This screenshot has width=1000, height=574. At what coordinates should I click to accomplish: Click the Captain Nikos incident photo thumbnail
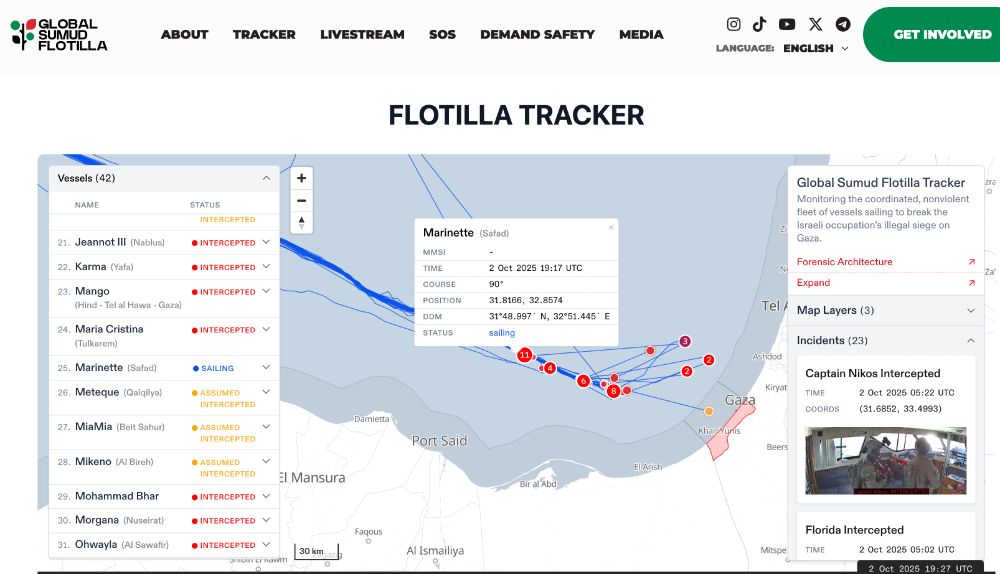coord(886,460)
